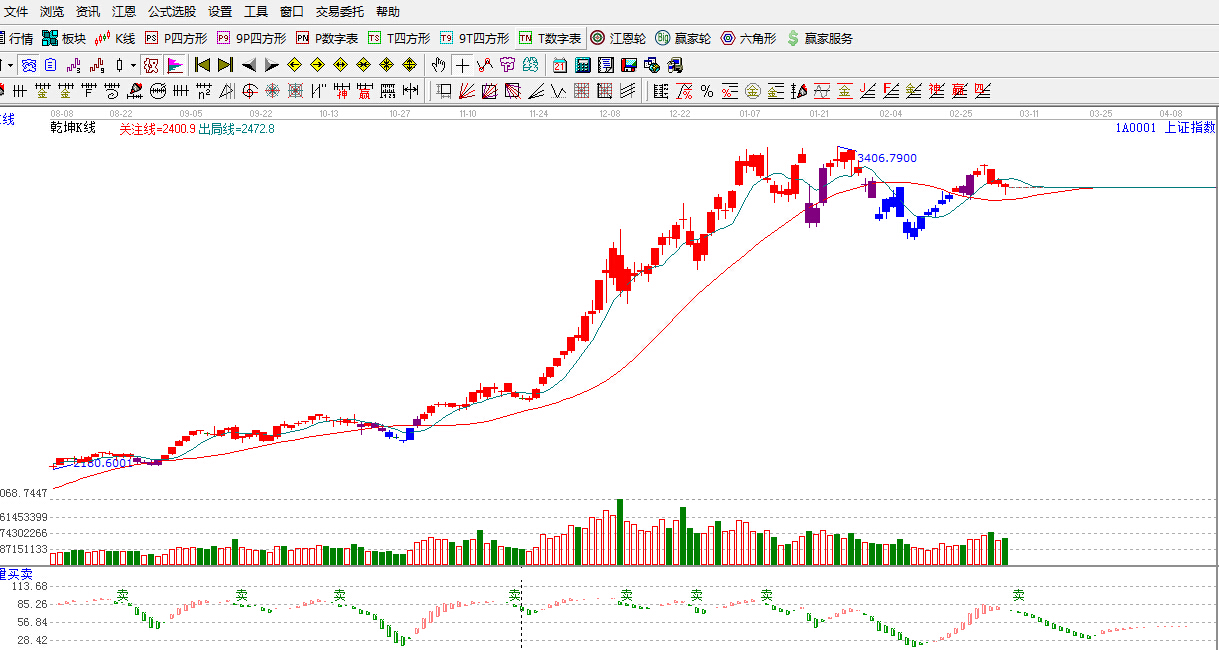The width and height of the screenshot is (1219, 650).
Task: Open the 公式选股 menu
Action: tap(172, 12)
